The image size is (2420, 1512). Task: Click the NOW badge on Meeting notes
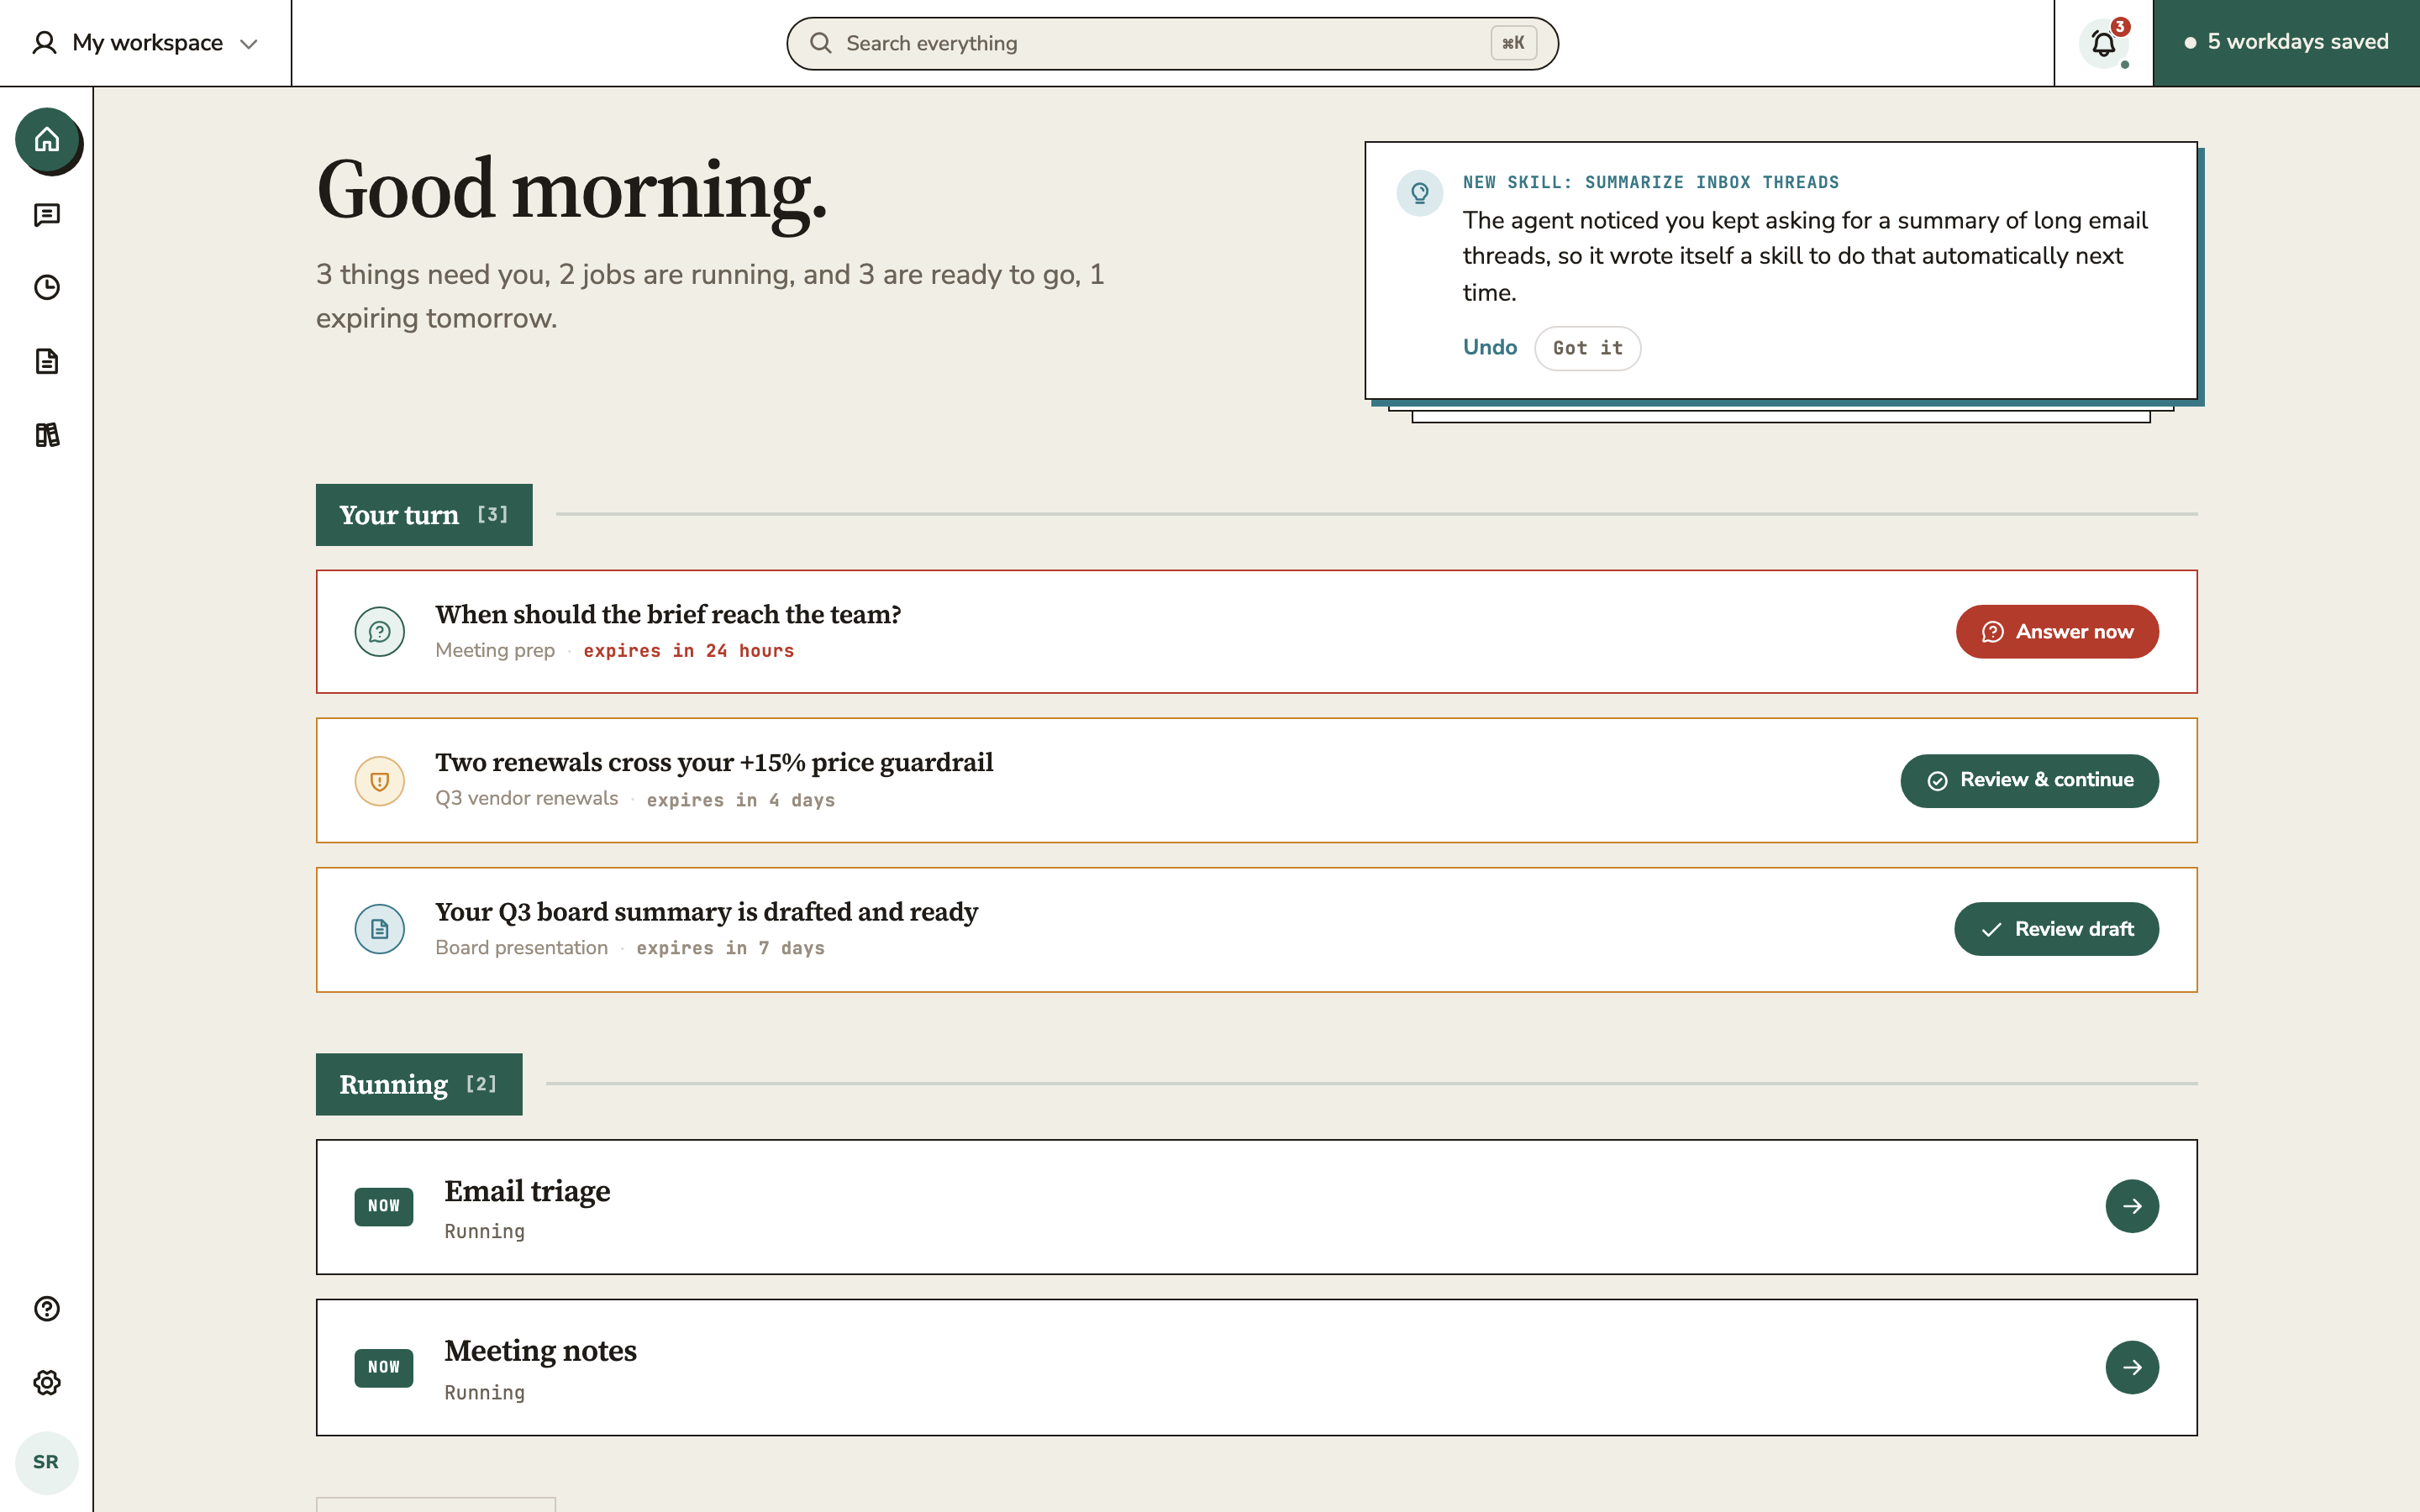click(x=384, y=1367)
